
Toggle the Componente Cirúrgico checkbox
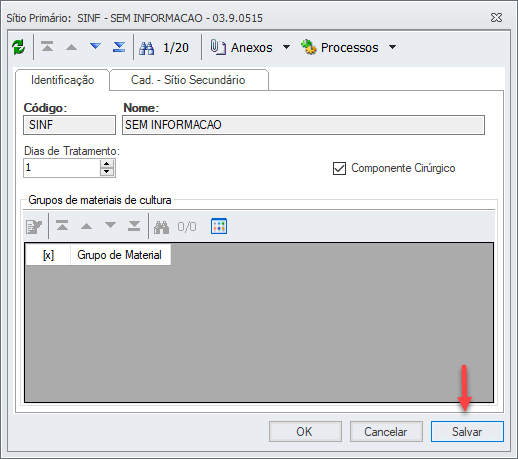pyautogui.click(x=339, y=168)
